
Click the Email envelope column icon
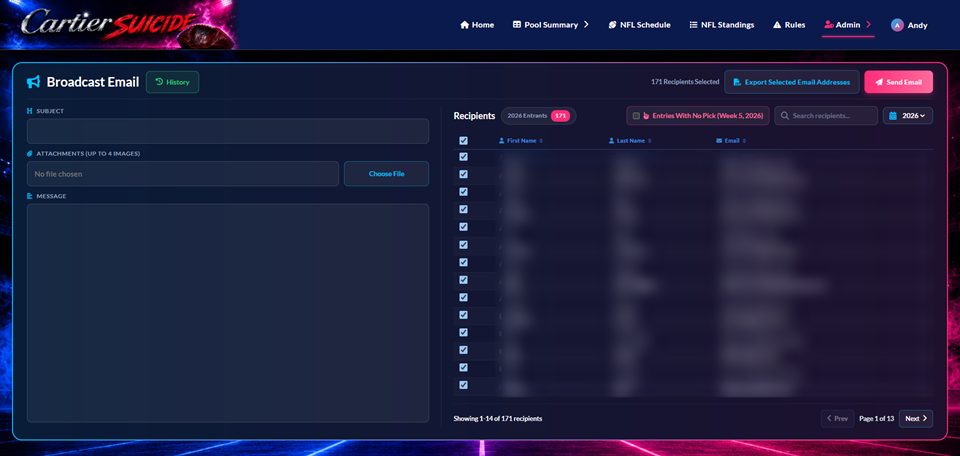pyautogui.click(x=719, y=141)
